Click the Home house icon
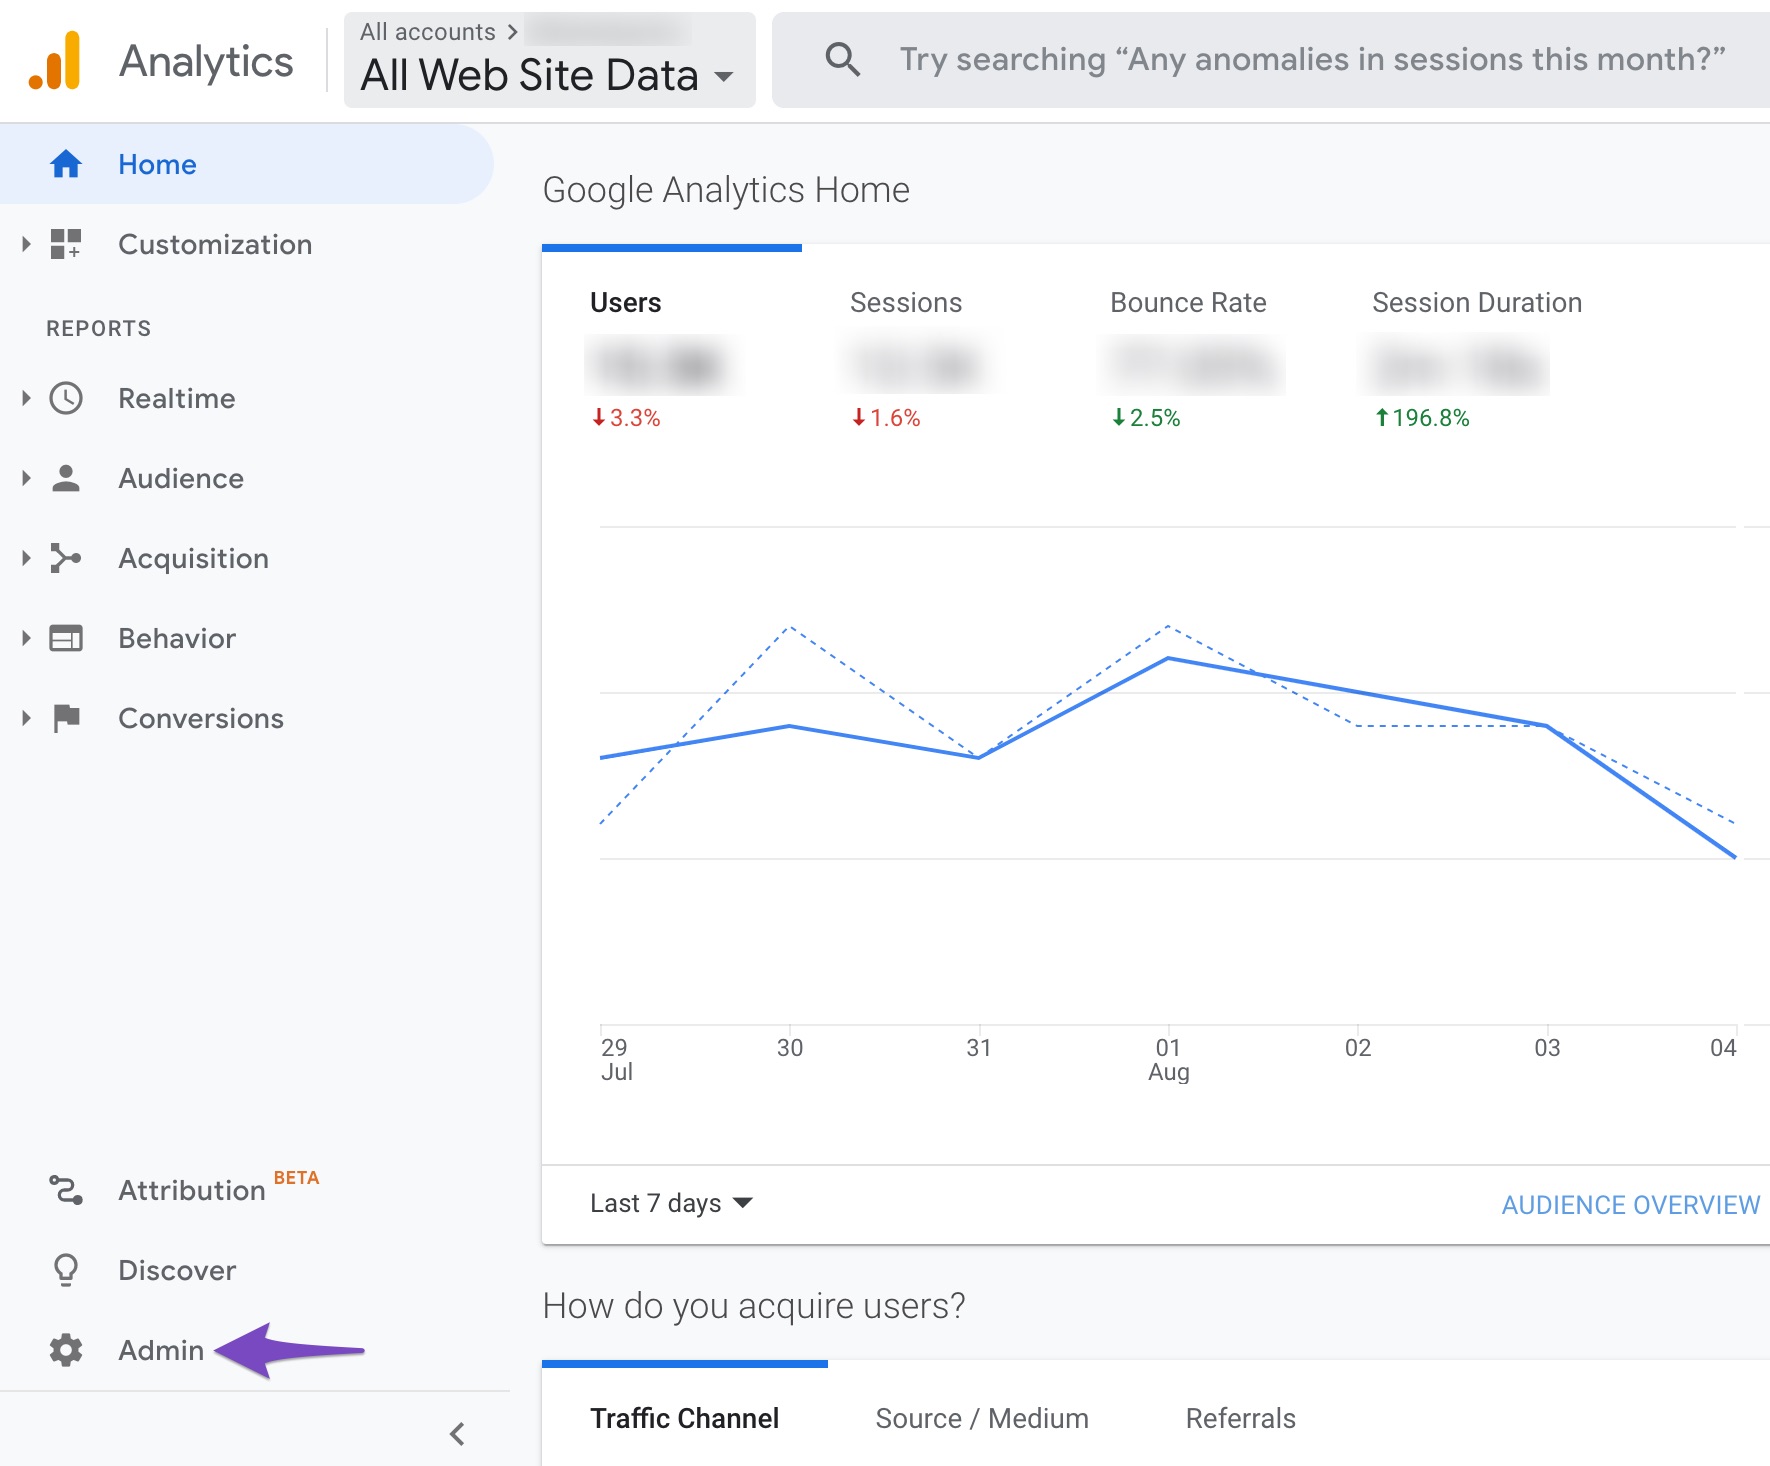The width and height of the screenshot is (1770, 1466). [66, 164]
